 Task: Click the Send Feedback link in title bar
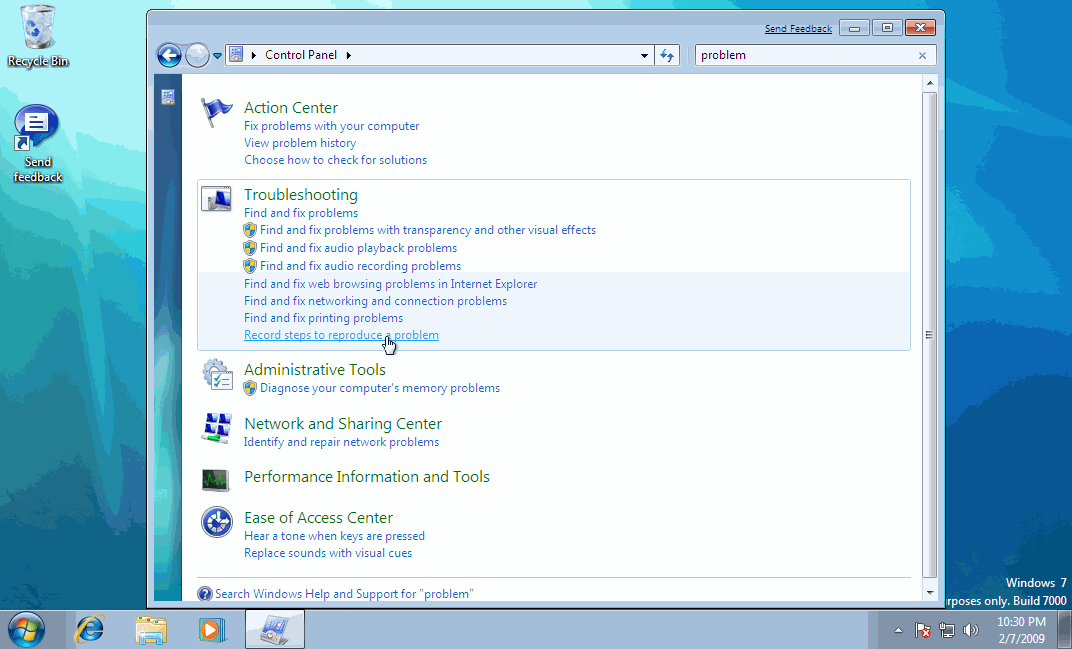798,29
